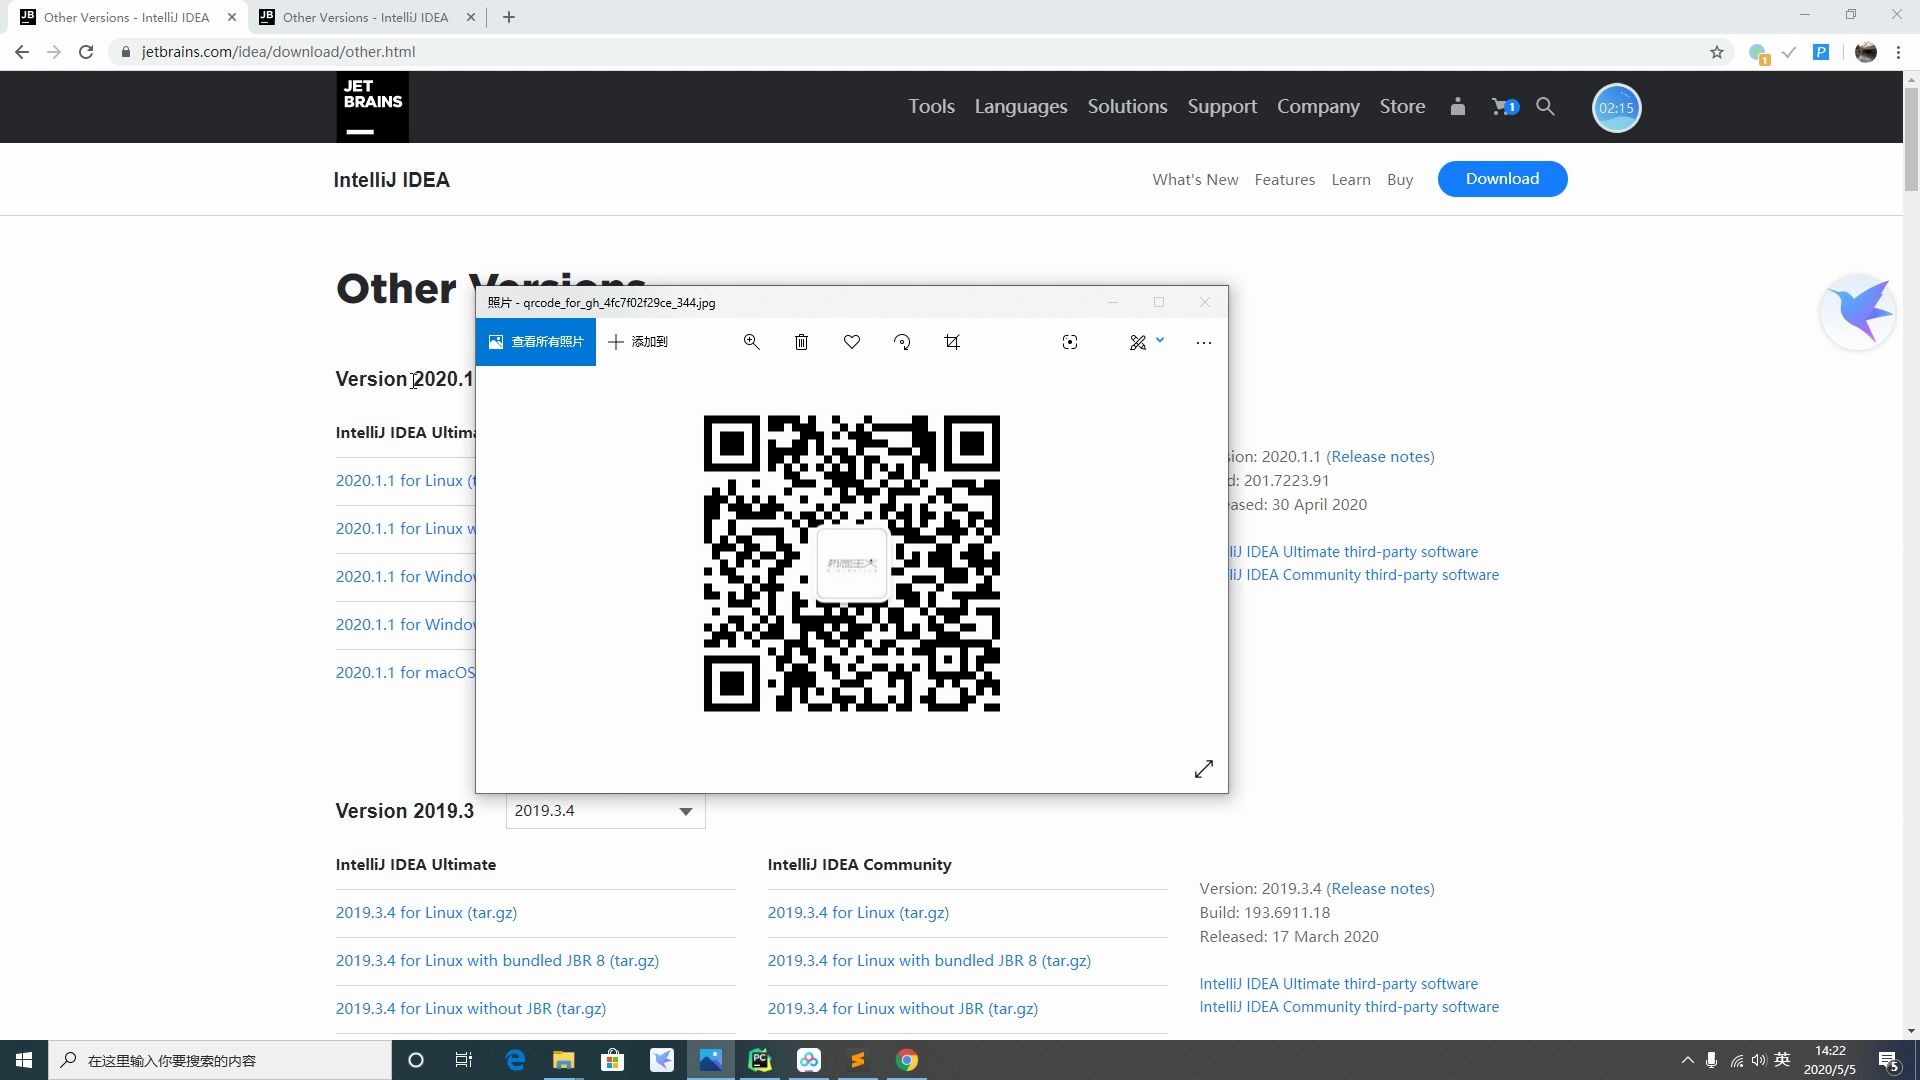
Task: Open Microsoft Edge from taskbar
Action: point(515,1060)
